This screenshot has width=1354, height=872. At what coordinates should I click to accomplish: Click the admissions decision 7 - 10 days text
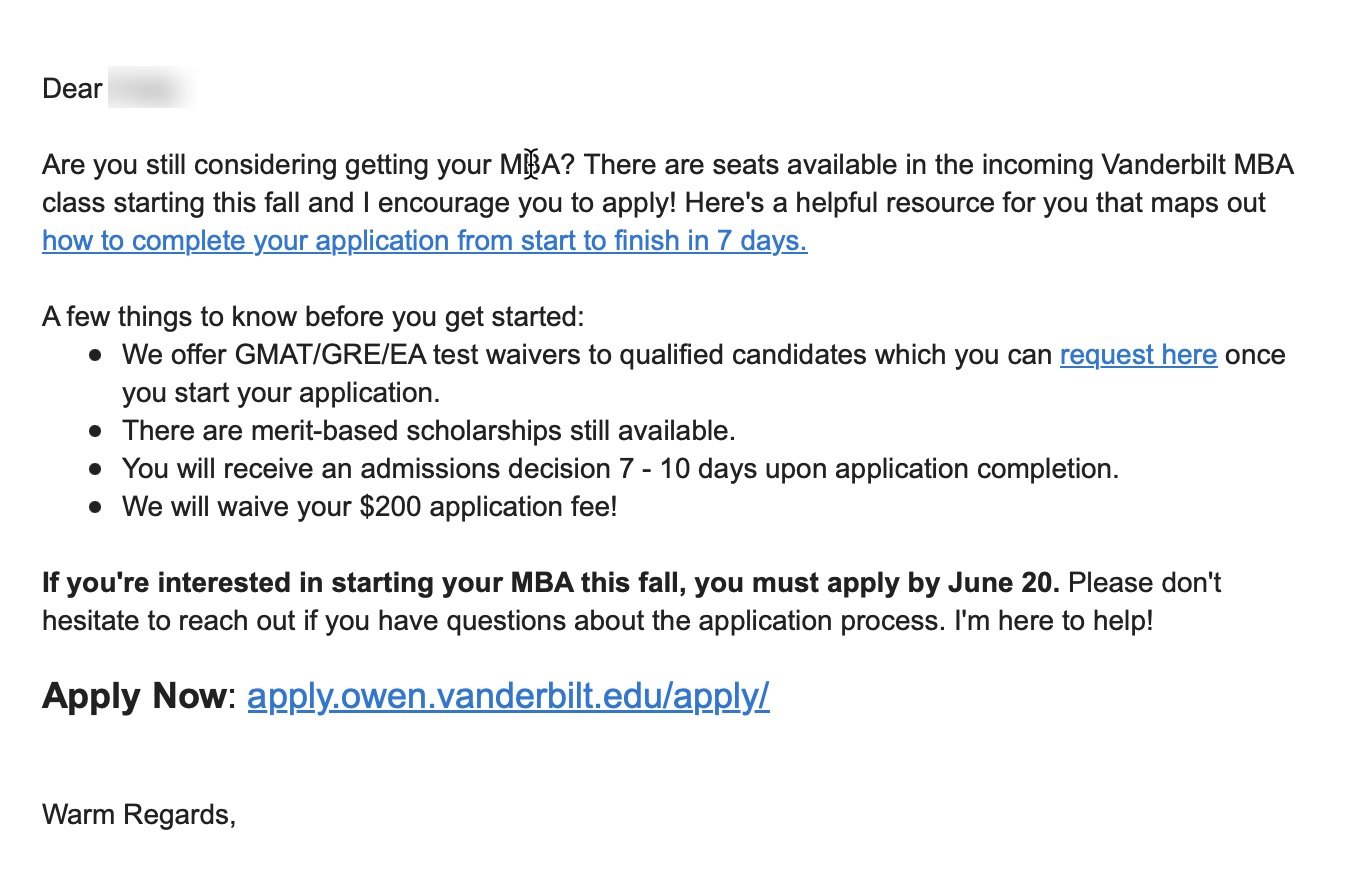click(x=620, y=469)
